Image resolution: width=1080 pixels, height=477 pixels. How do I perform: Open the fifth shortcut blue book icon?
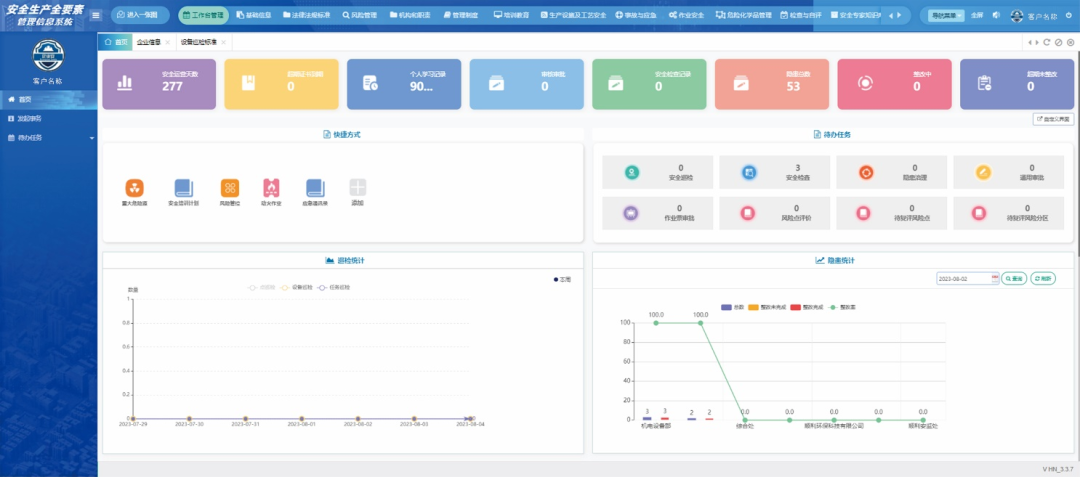(x=315, y=188)
